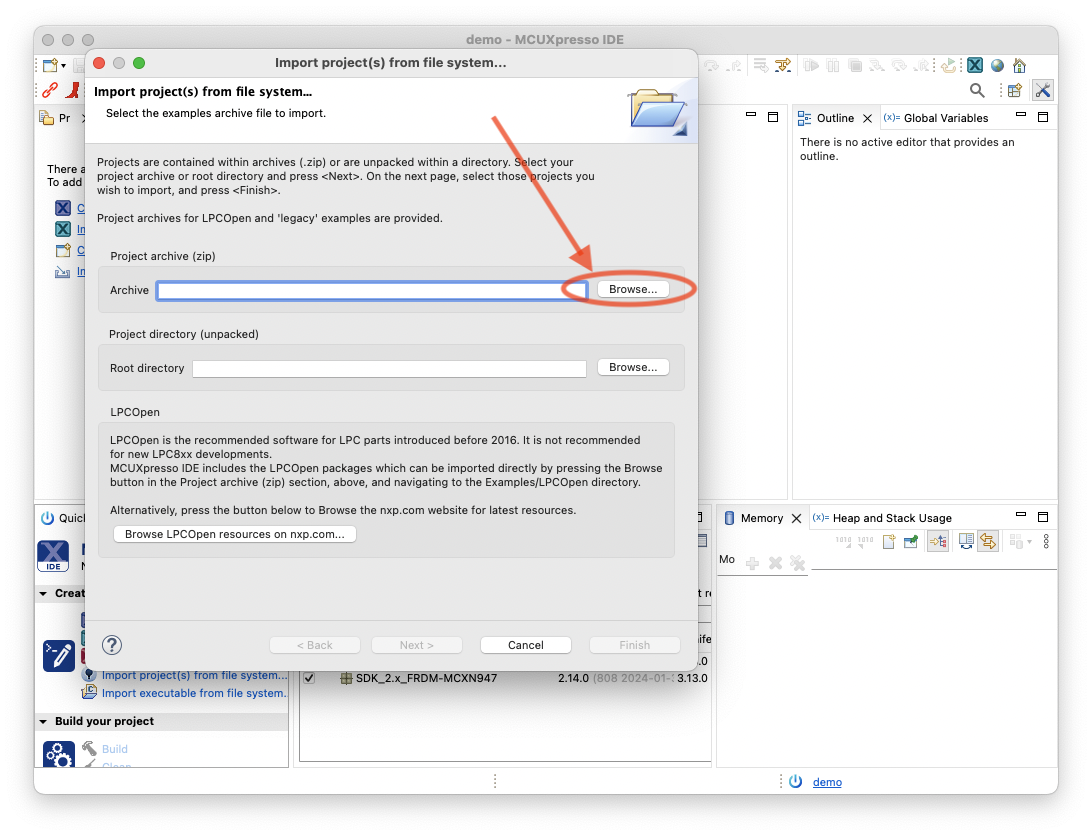Switch to the Global Variables tab
1092x836 pixels.
935,118
